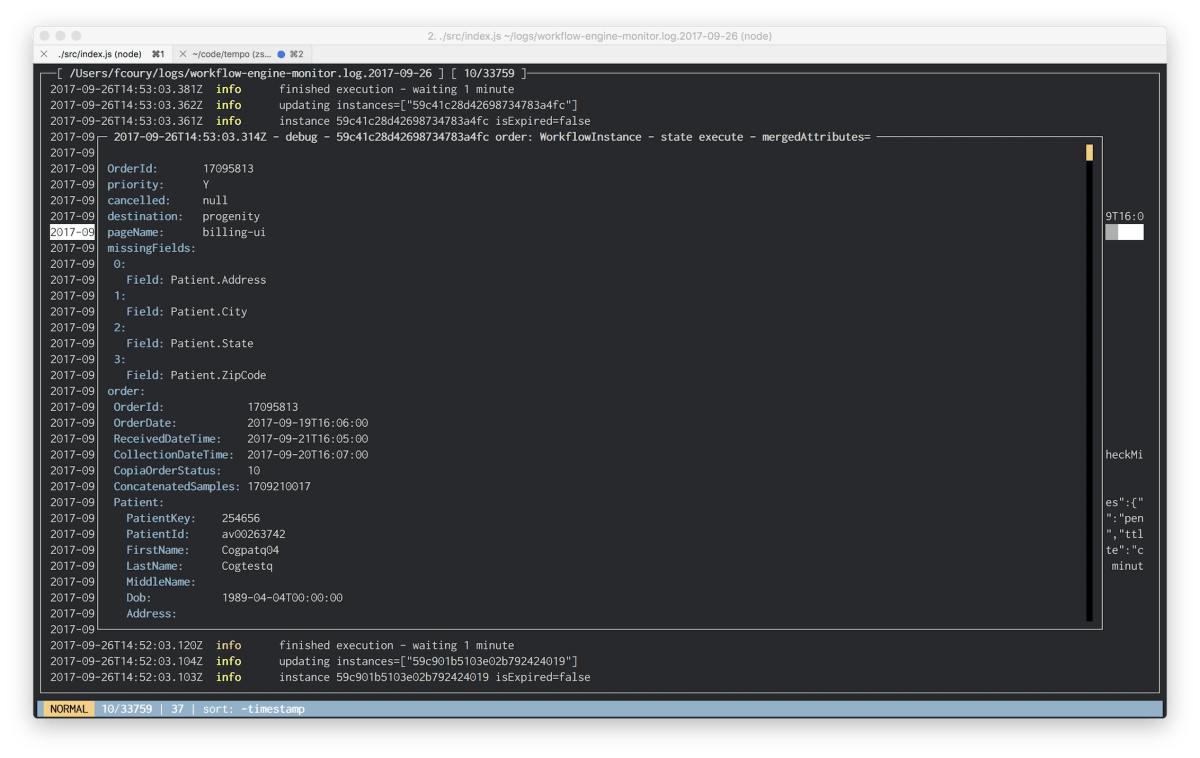Image resolution: width=1200 pixels, height=758 pixels.
Task: Select the NORMAL mode indicator in status bar
Action: (x=68, y=708)
